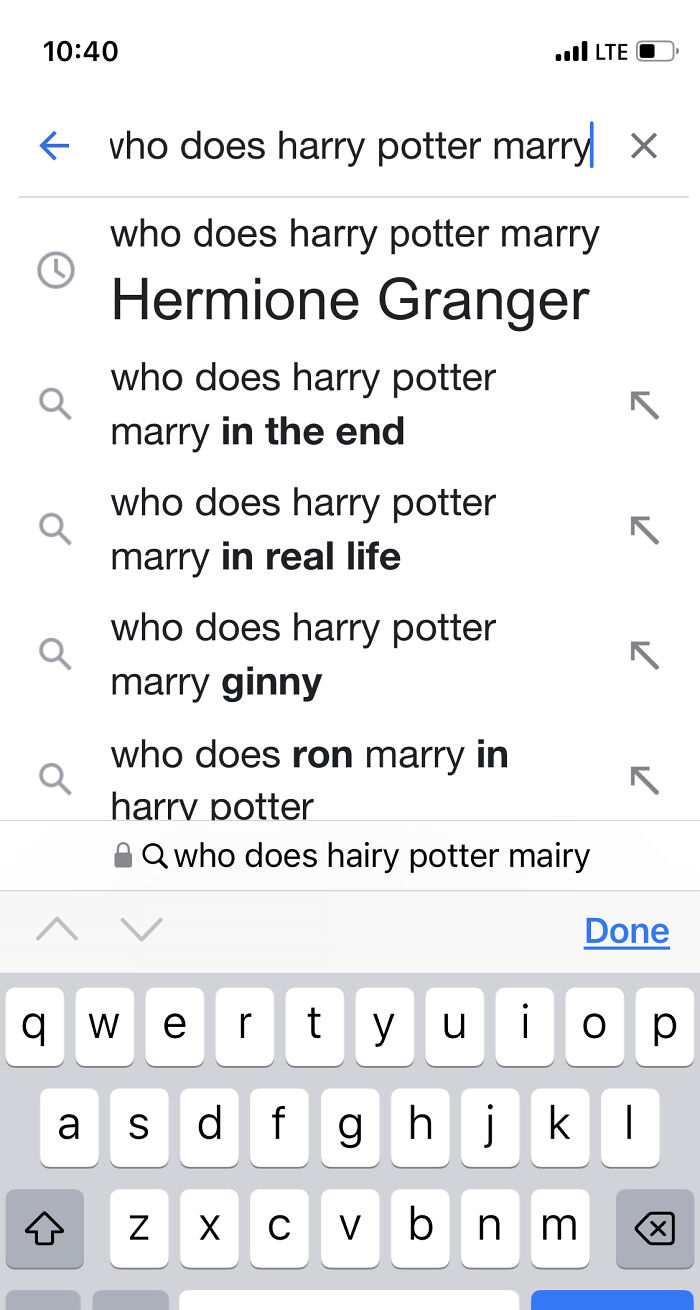Tap the upward chevron above the keyboard
Image resolution: width=700 pixels, height=1310 pixels.
[58, 930]
